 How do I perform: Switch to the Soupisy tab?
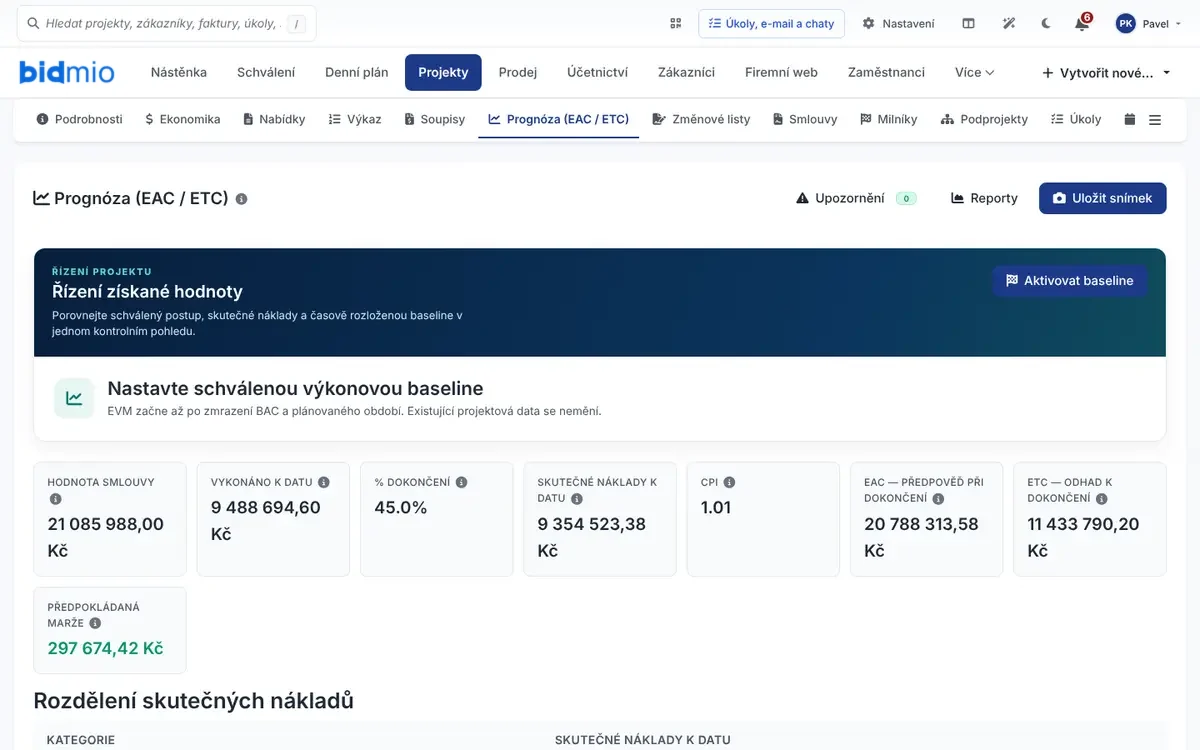point(435,119)
